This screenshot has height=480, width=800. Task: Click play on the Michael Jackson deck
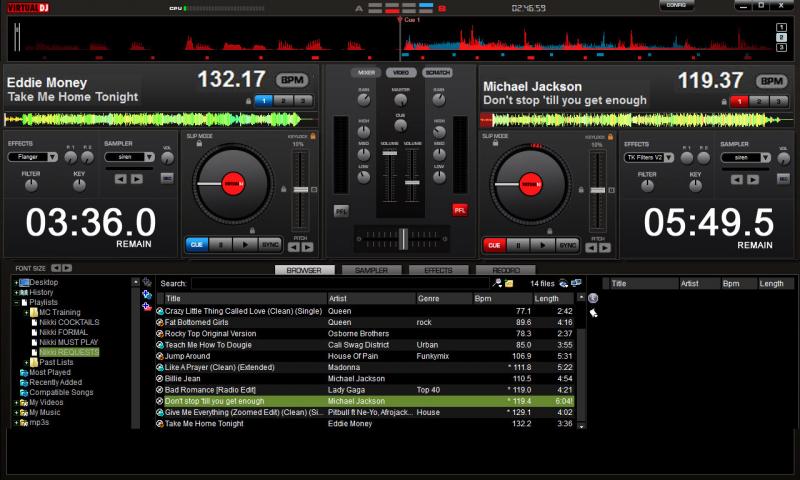(x=542, y=245)
